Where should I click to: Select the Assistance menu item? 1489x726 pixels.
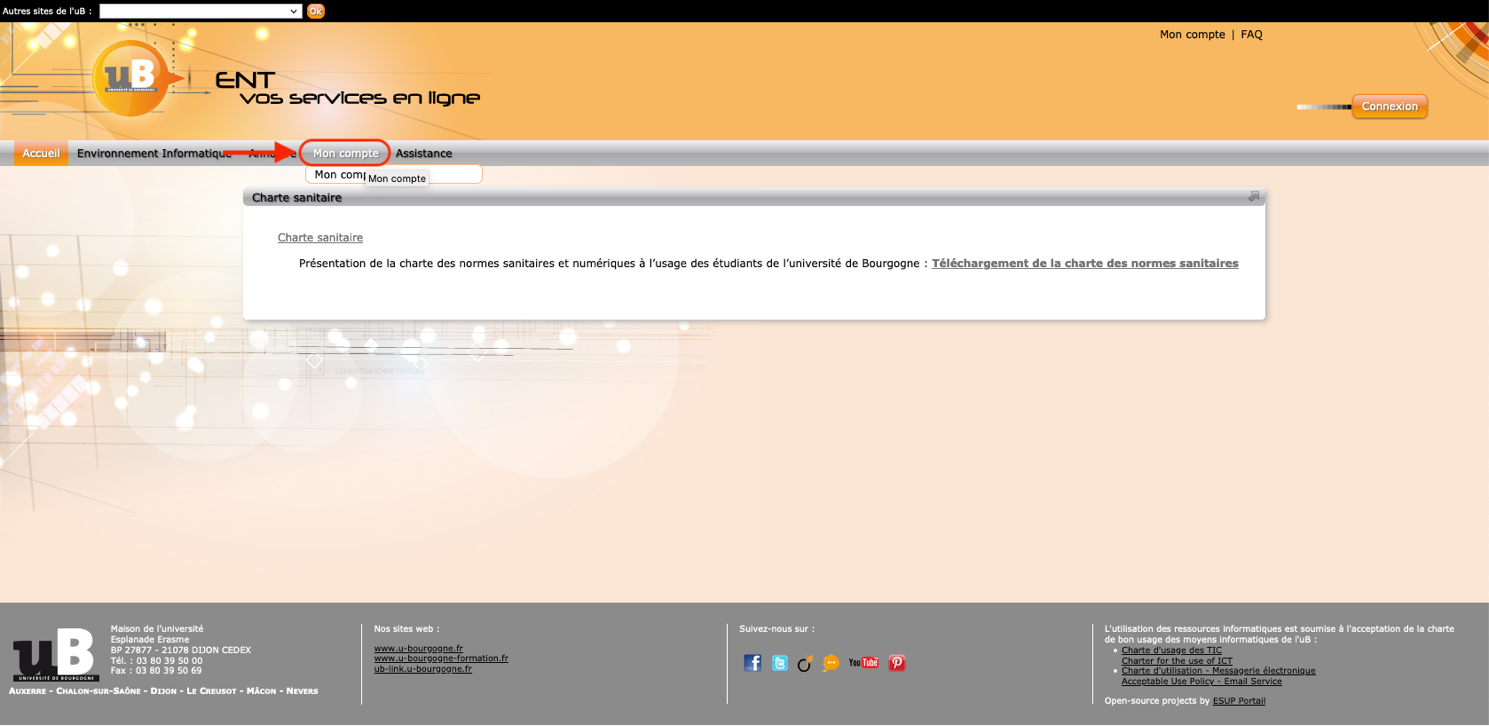pyautogui.click(x=424, y=153)
